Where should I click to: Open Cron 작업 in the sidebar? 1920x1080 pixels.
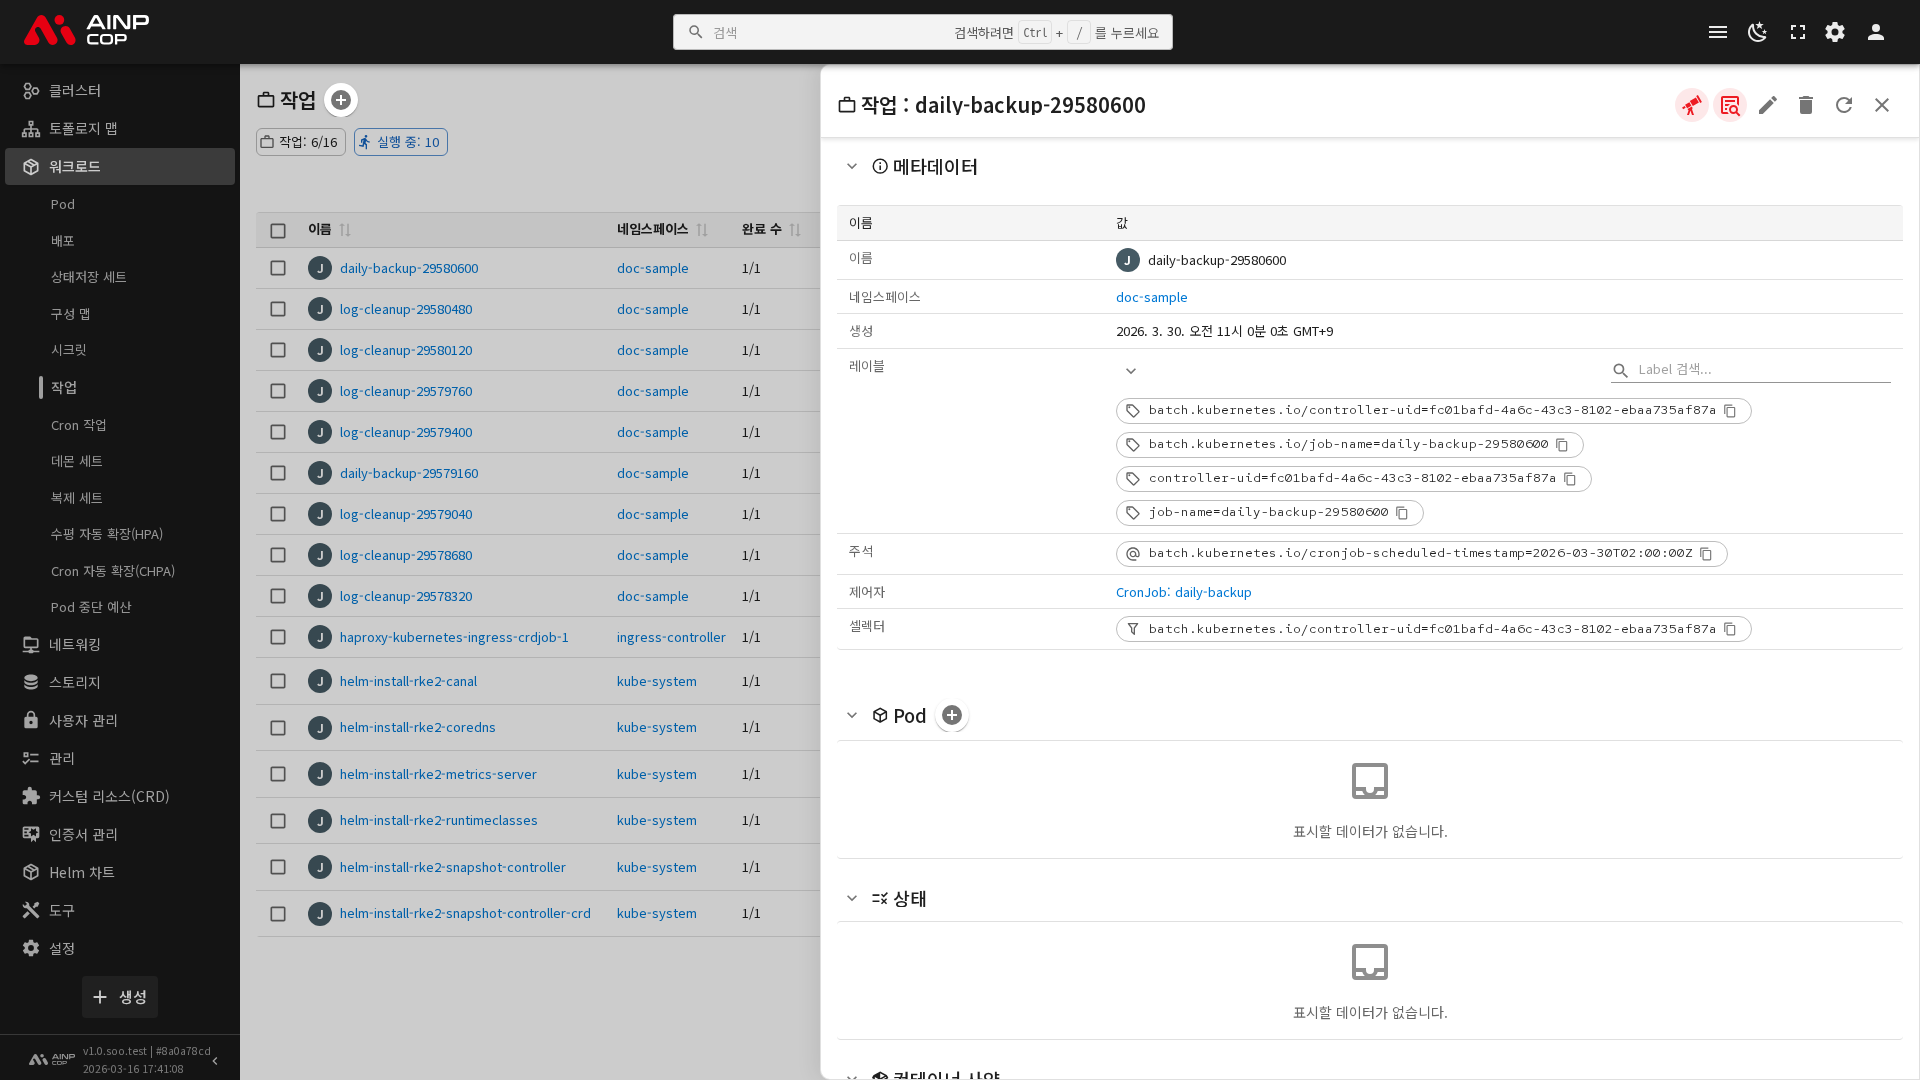(79, 425)
